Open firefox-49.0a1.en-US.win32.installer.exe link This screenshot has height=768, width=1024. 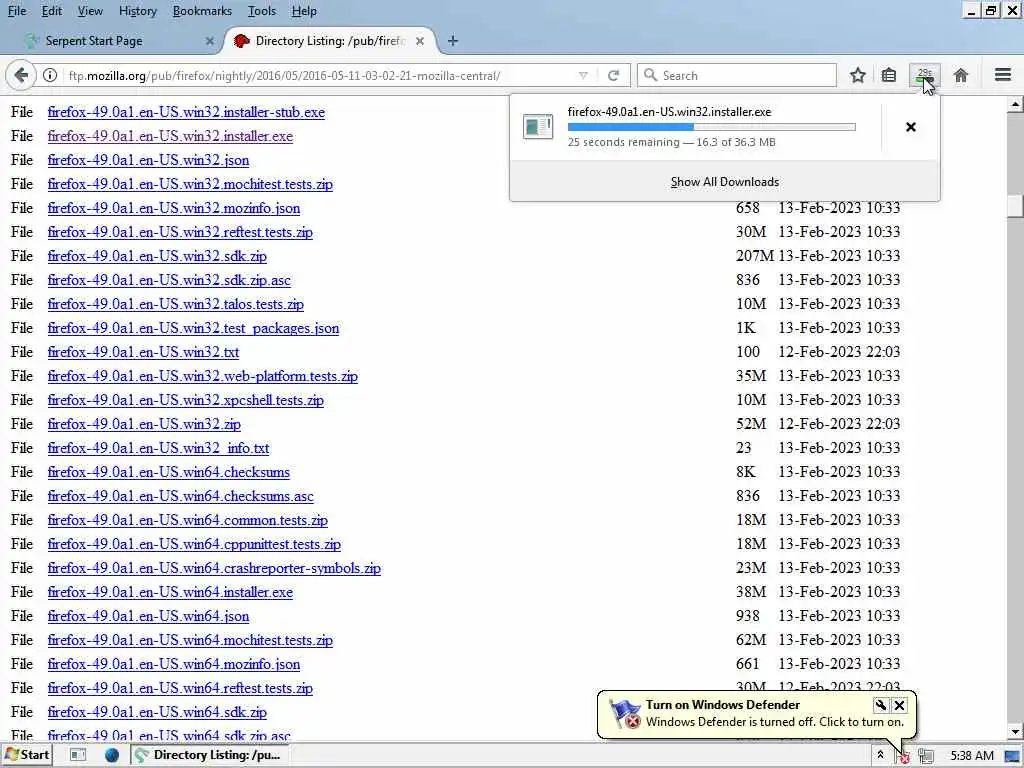tap(170, 136)
